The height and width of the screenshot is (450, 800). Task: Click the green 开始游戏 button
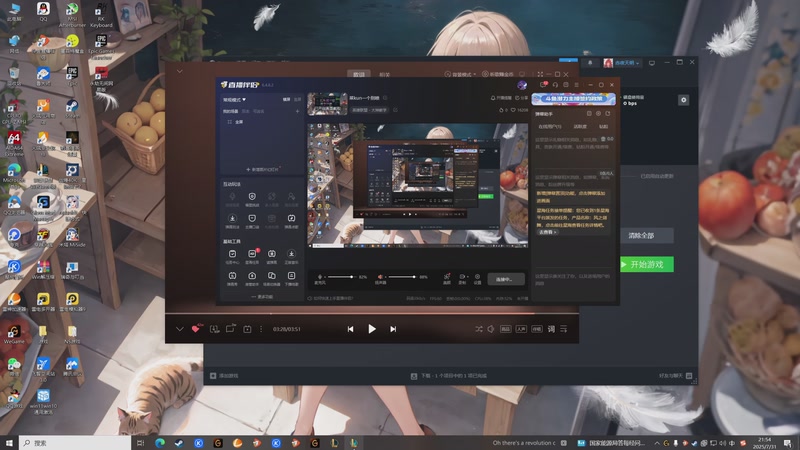pyautogui.click(x=647, y=264)
